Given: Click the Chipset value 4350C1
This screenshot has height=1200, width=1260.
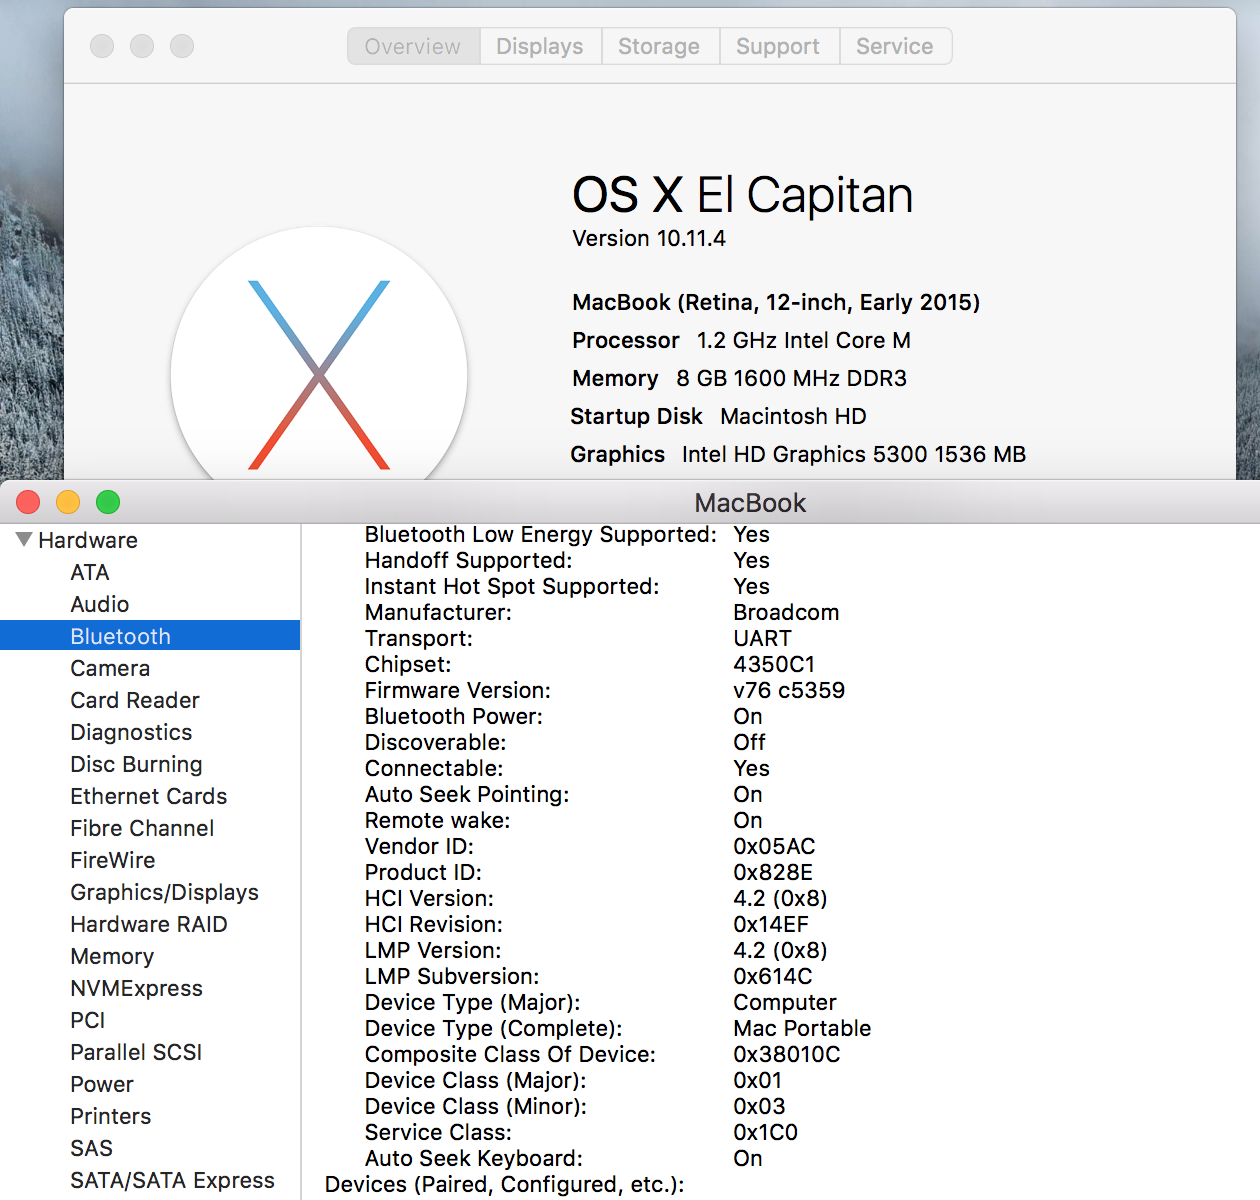Looking at the screenshot, I should [x=774, y=664].
